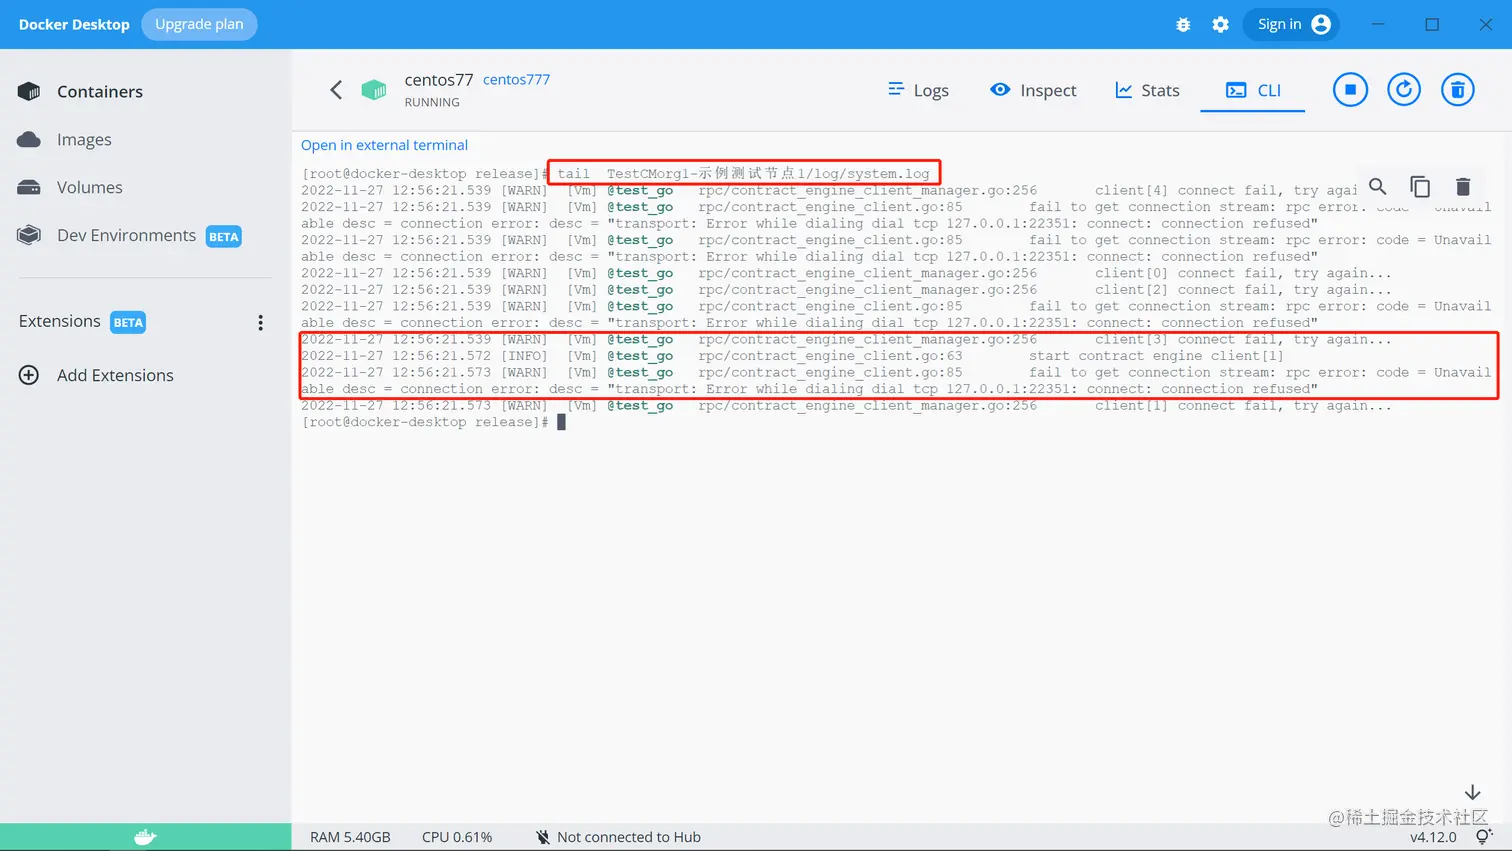The width and height of the screenshot is (1512, 851).
Task: Click the scroll-to-bottom arrow icon
Action: pyautogui.click(x=1472, y=792)
